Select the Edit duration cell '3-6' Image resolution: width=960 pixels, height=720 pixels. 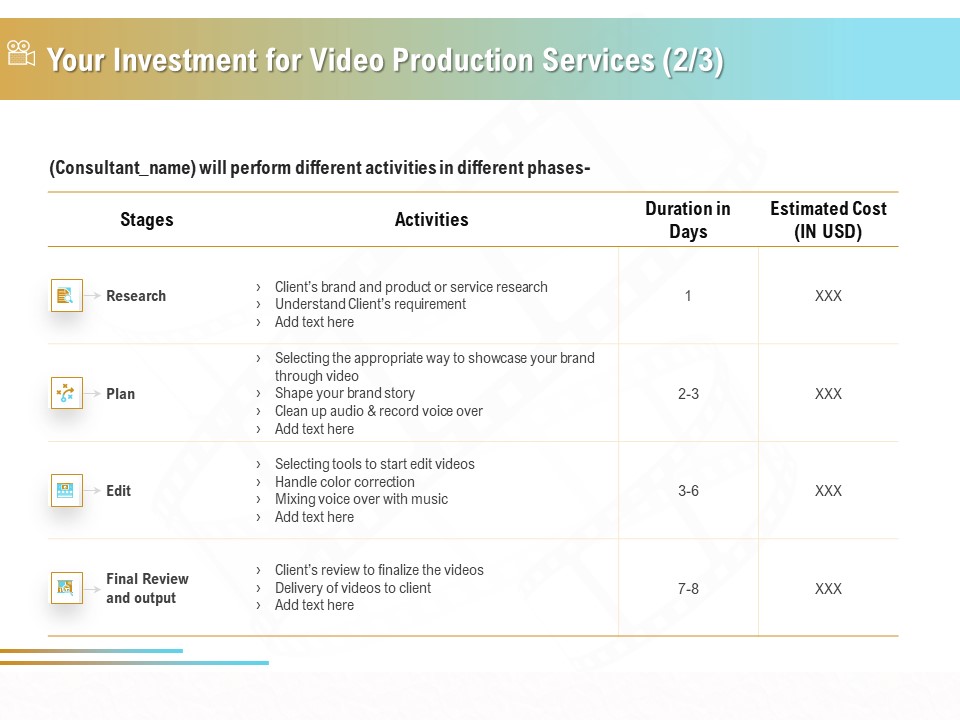coord(688,491)
